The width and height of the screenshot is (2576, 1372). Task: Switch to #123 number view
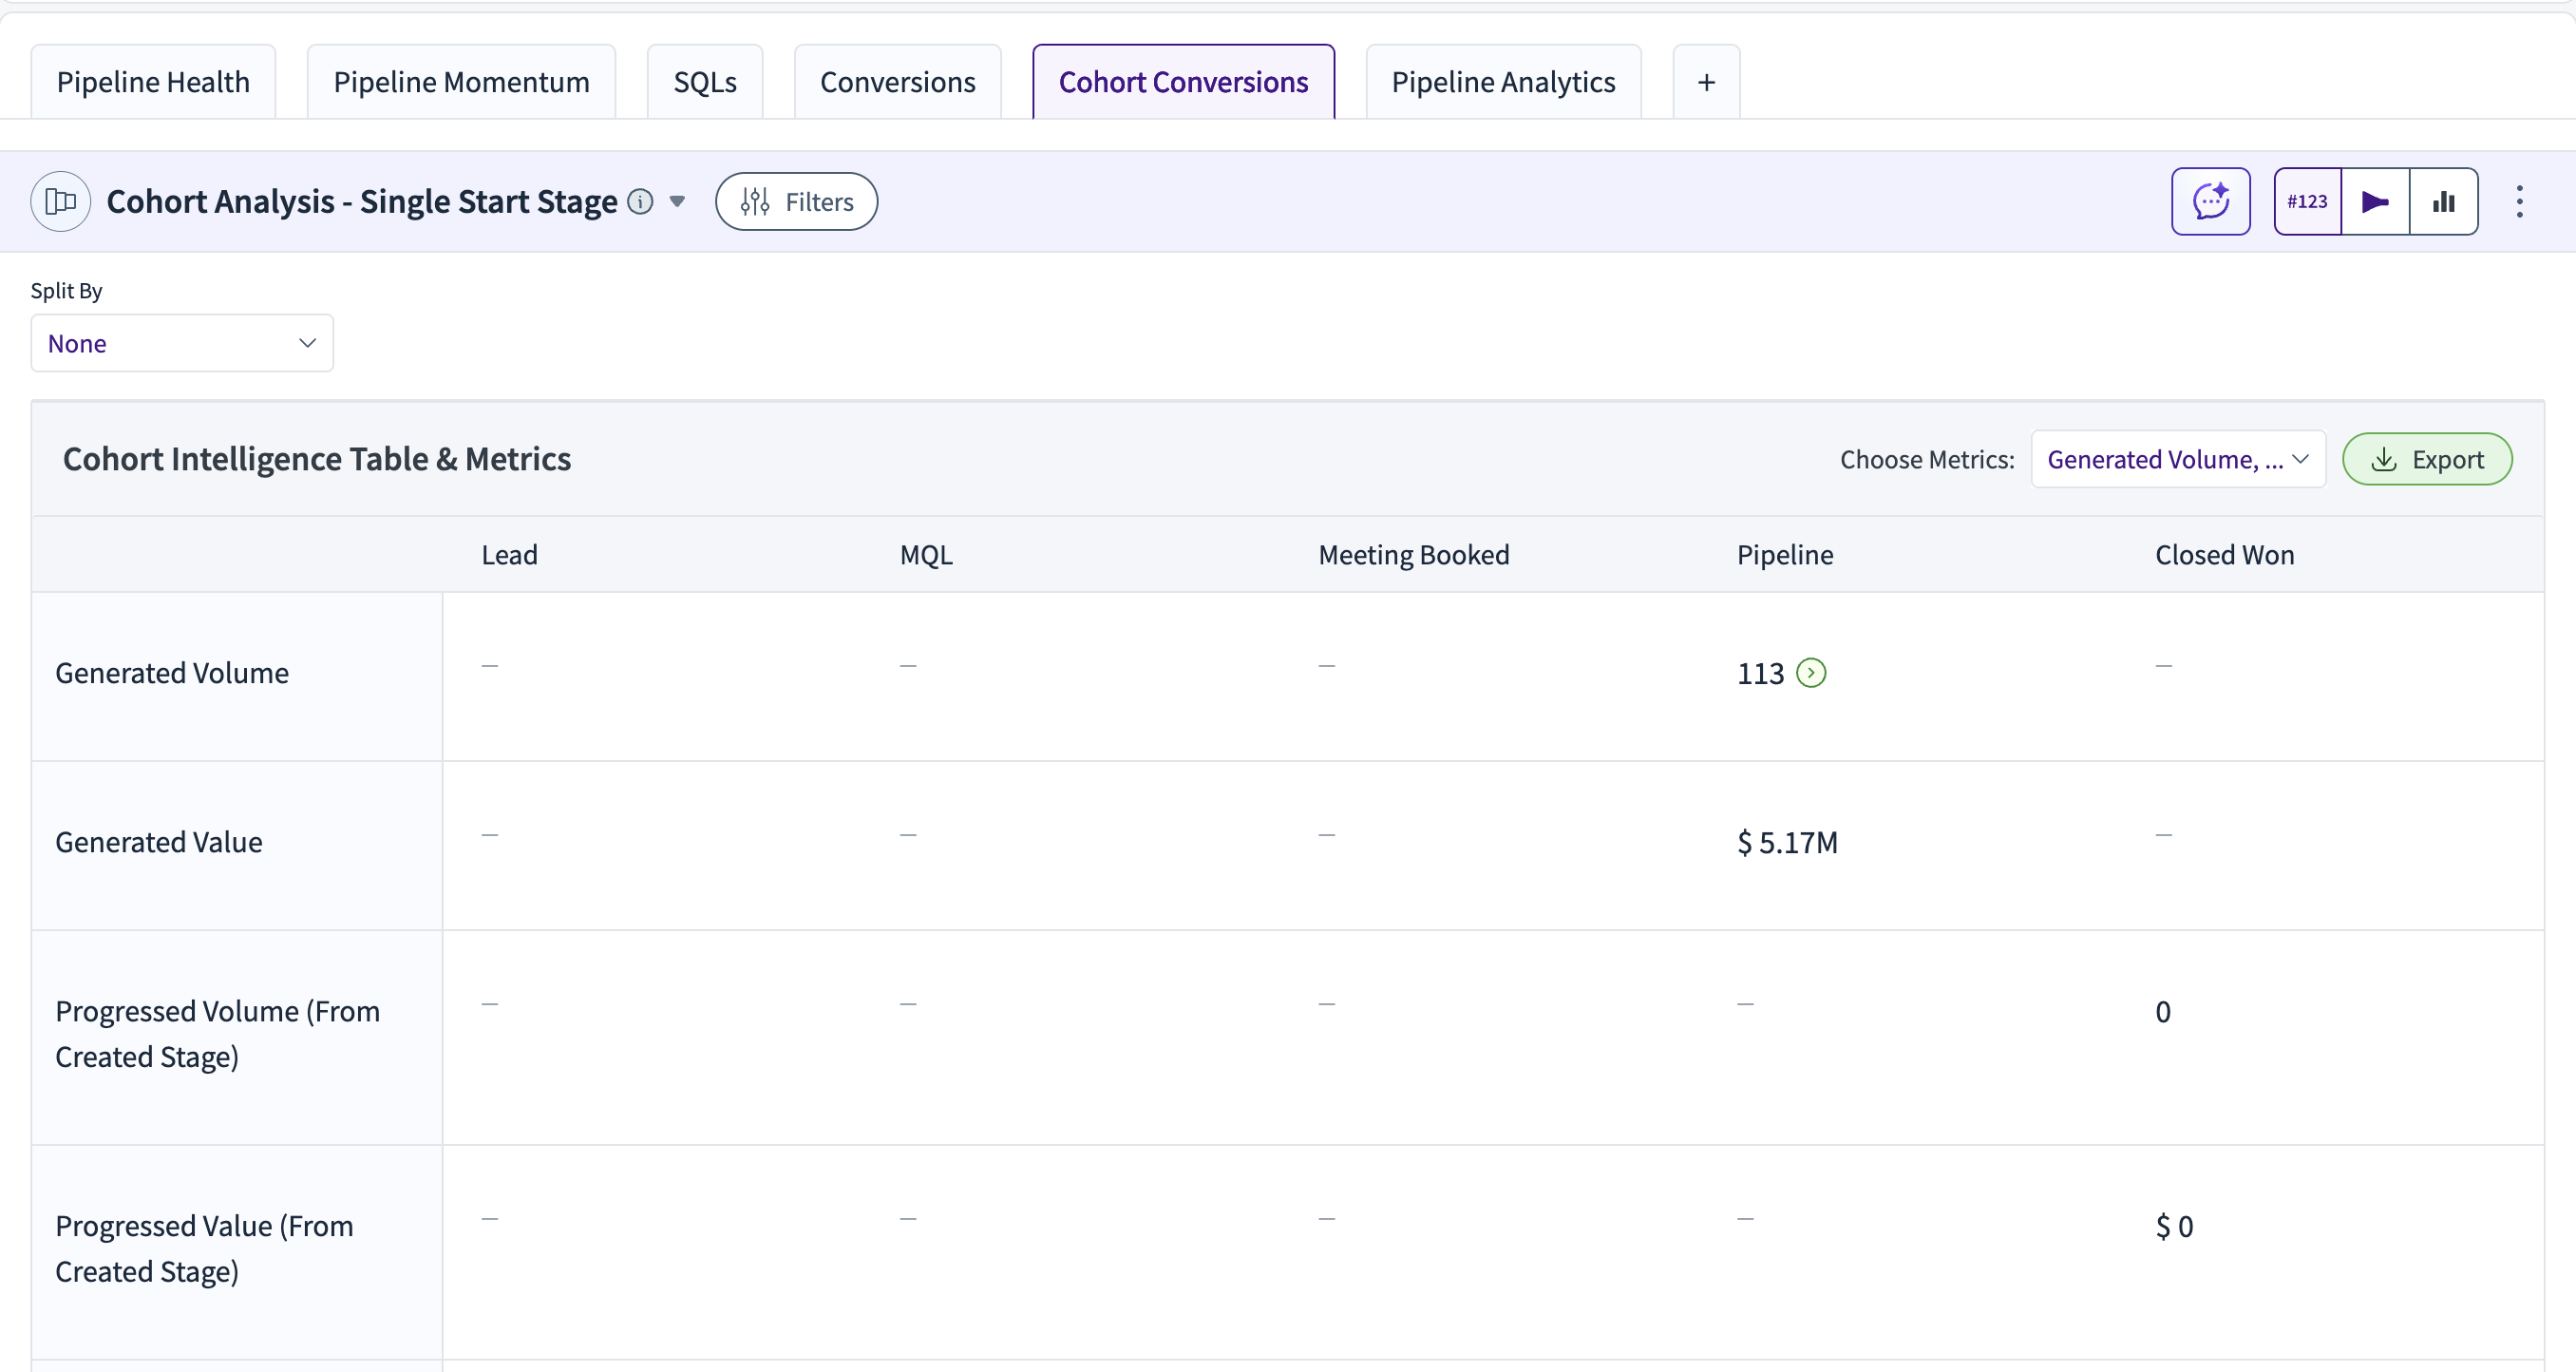(x=2307, y=201)
